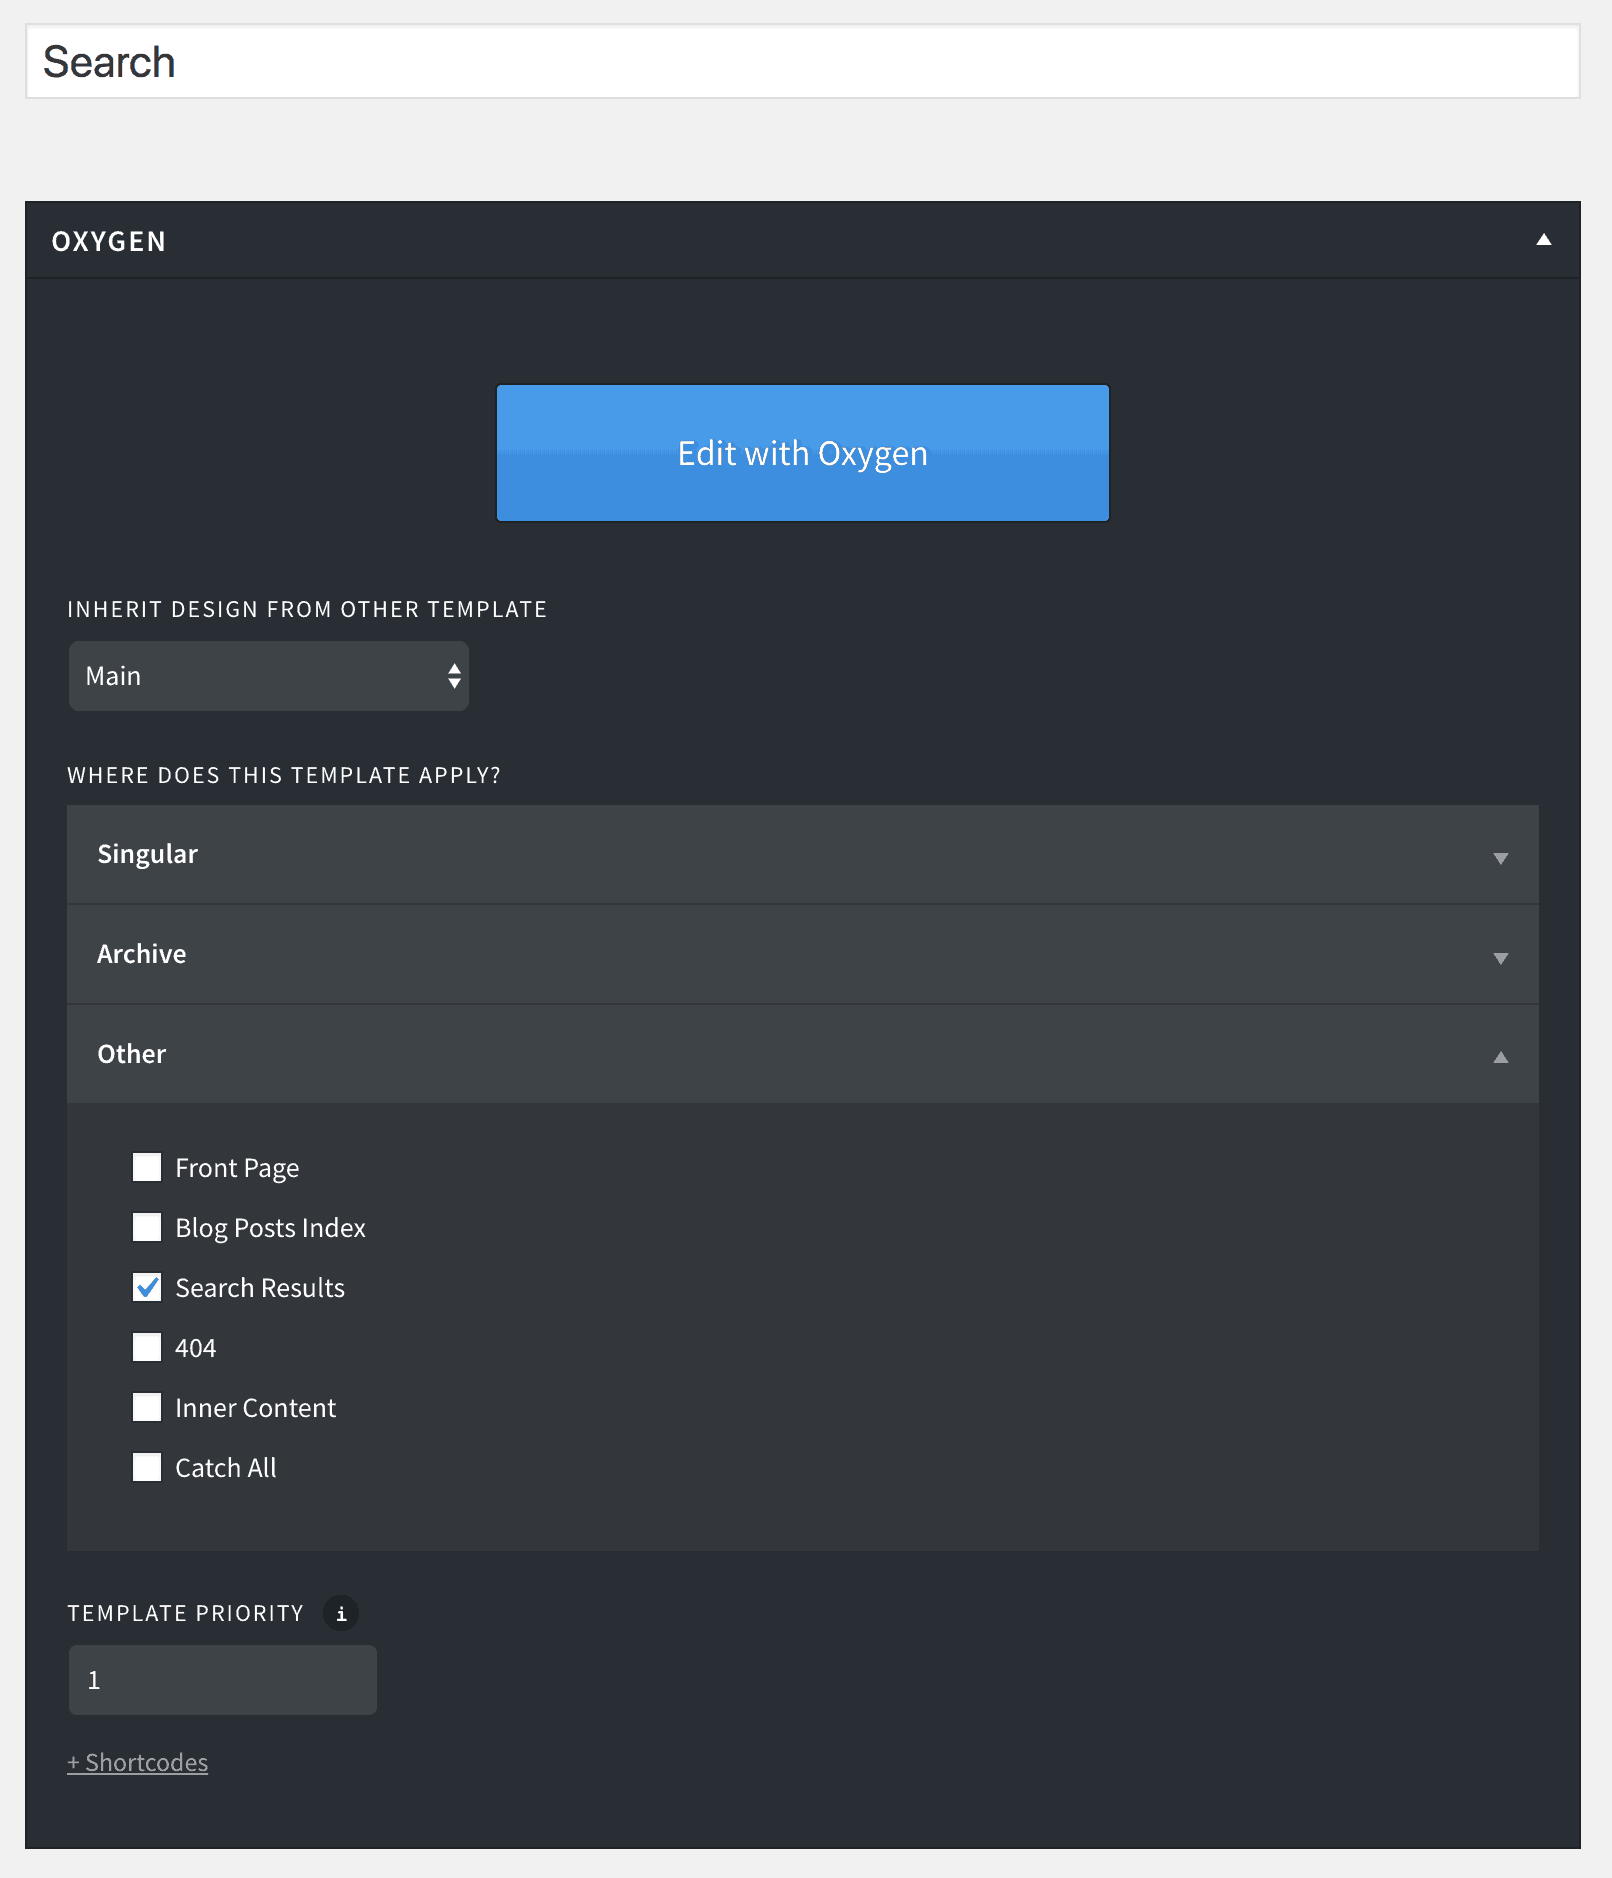Expand the Archive section arrow
The width and height of the screenshot is (1612, 1878).
point(1500,958)
